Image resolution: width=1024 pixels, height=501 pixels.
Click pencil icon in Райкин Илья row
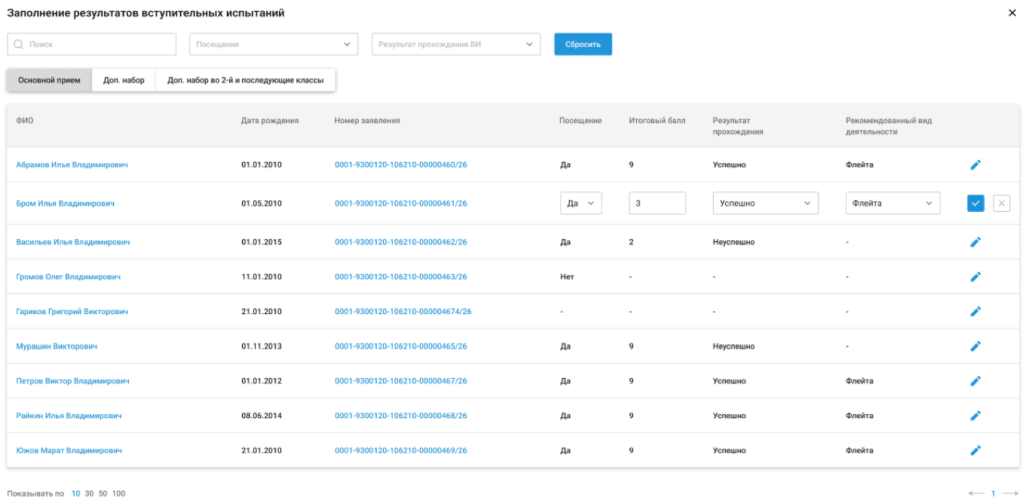point(975,415)
